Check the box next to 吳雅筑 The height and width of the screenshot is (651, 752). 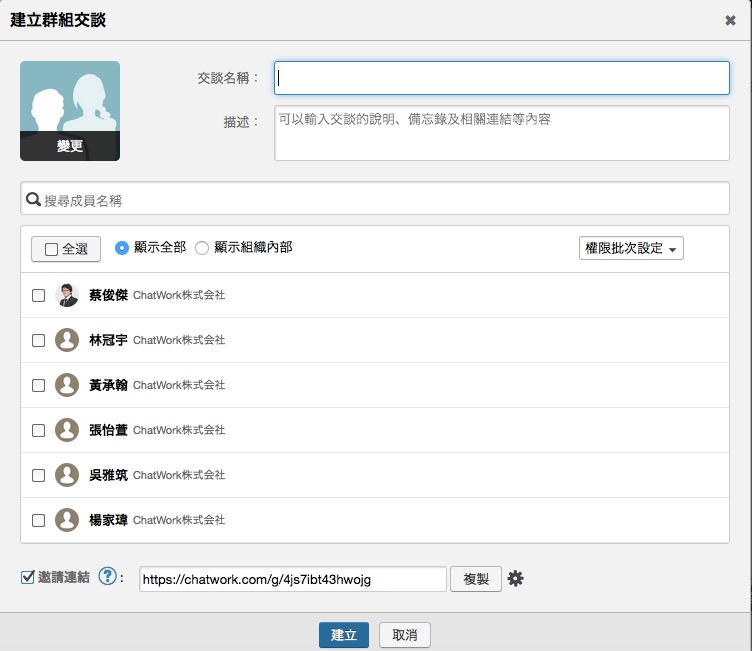[38, 475]
